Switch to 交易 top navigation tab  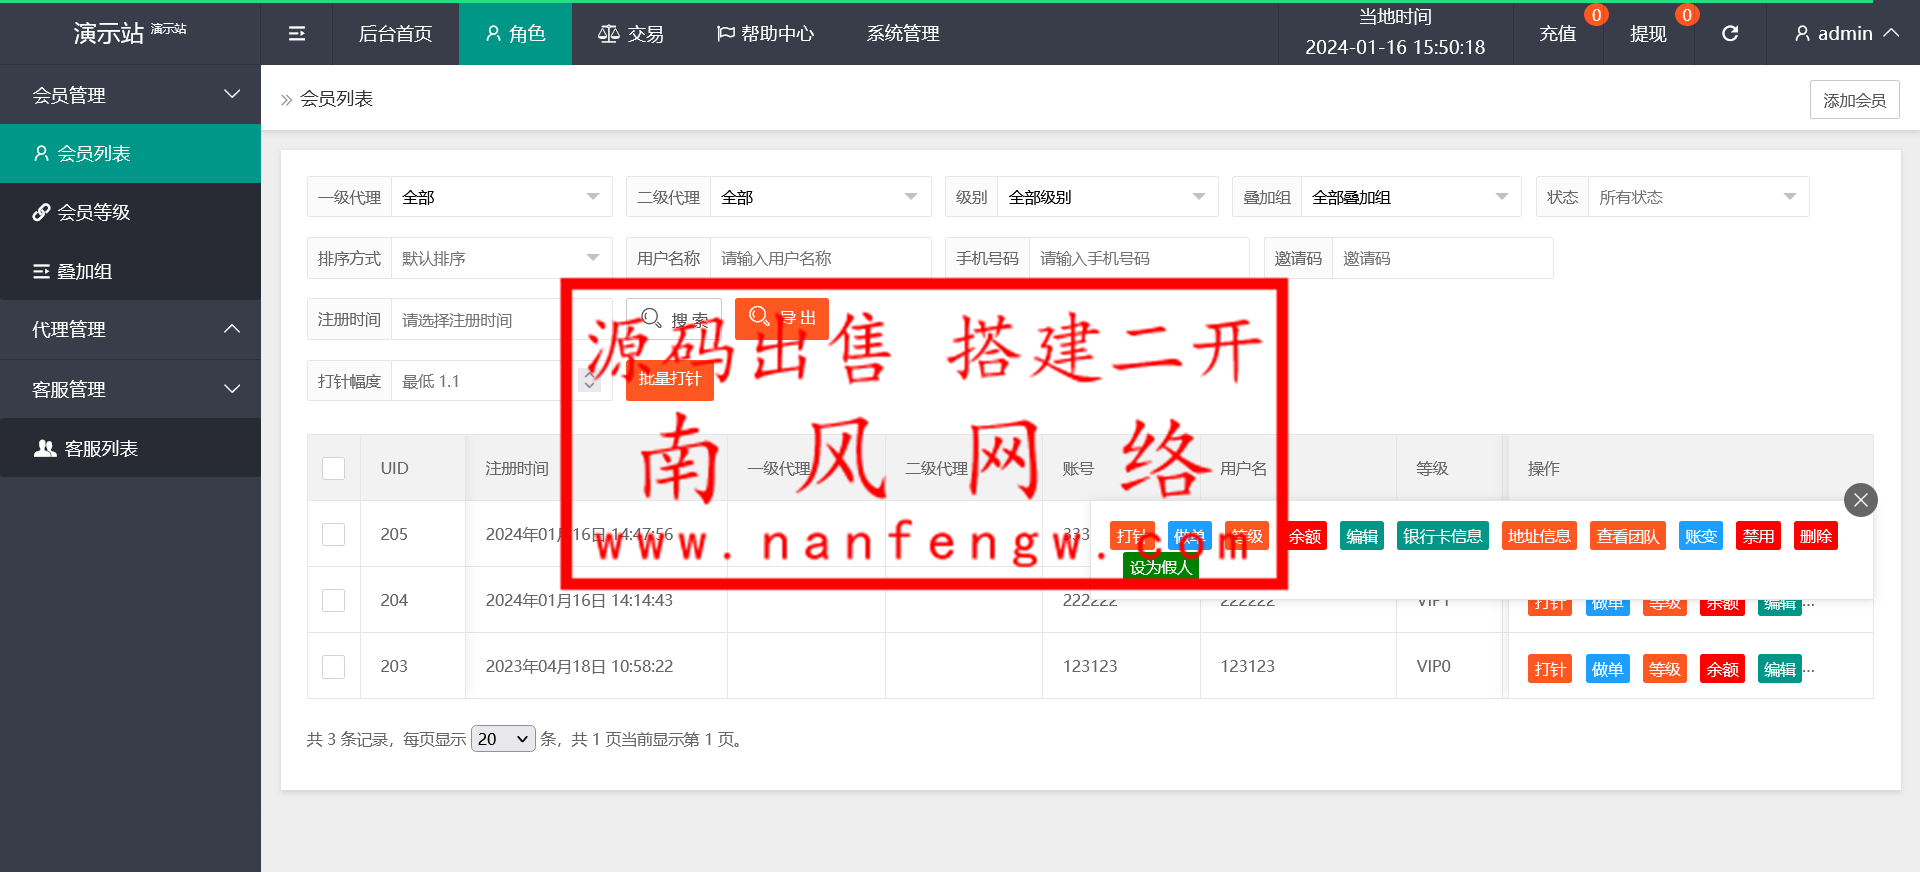(631, 34)
